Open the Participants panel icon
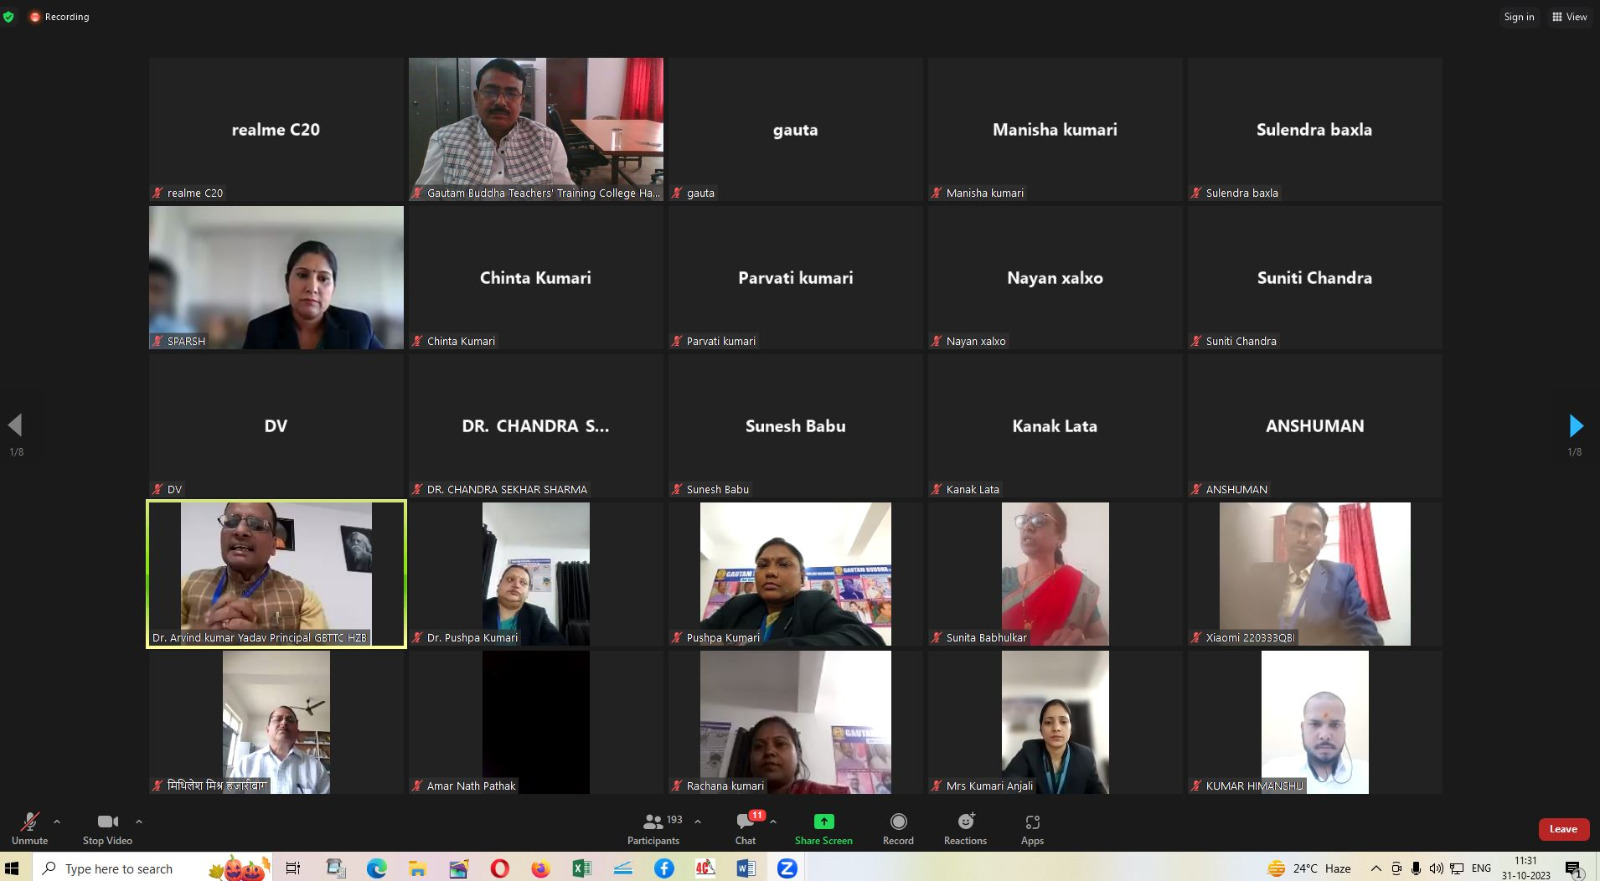 pyautogui.click(x=653, y=822)
